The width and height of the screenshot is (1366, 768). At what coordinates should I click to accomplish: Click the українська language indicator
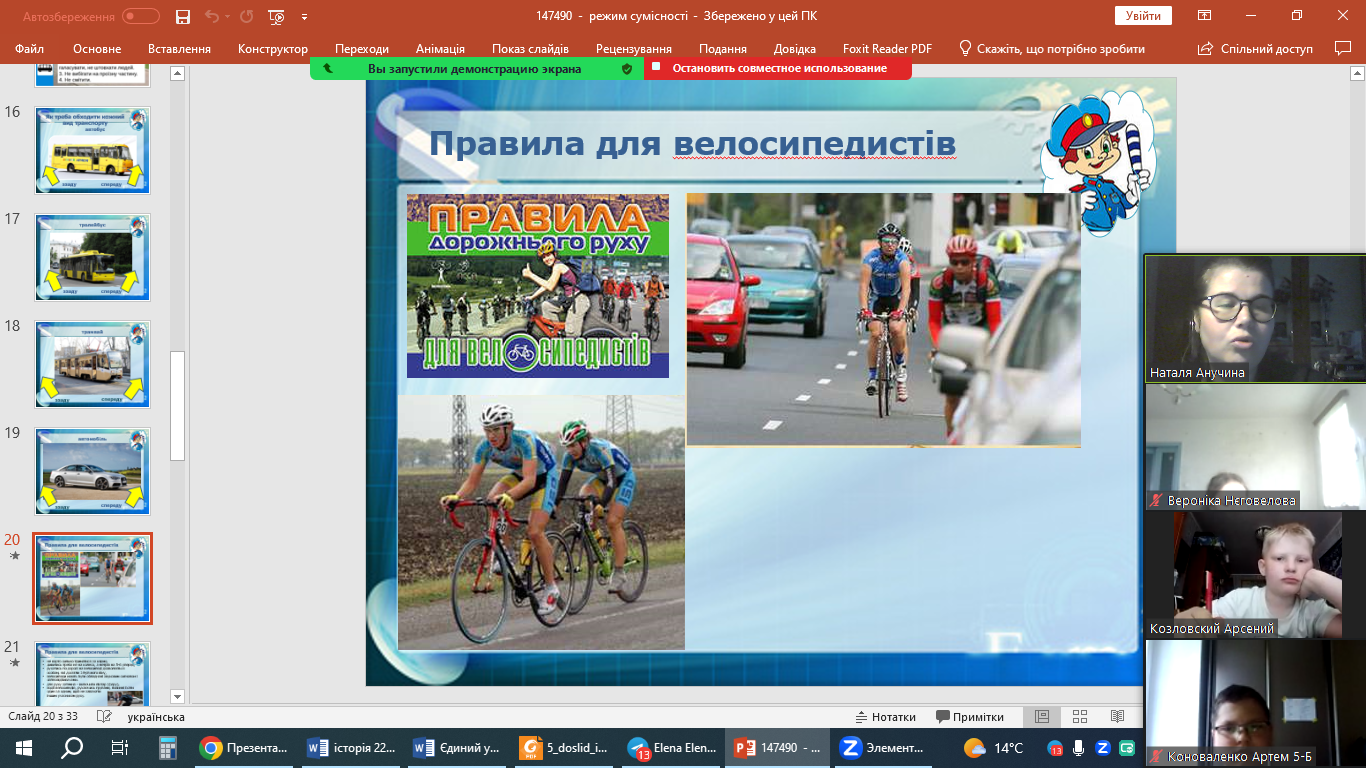point(156,717)
